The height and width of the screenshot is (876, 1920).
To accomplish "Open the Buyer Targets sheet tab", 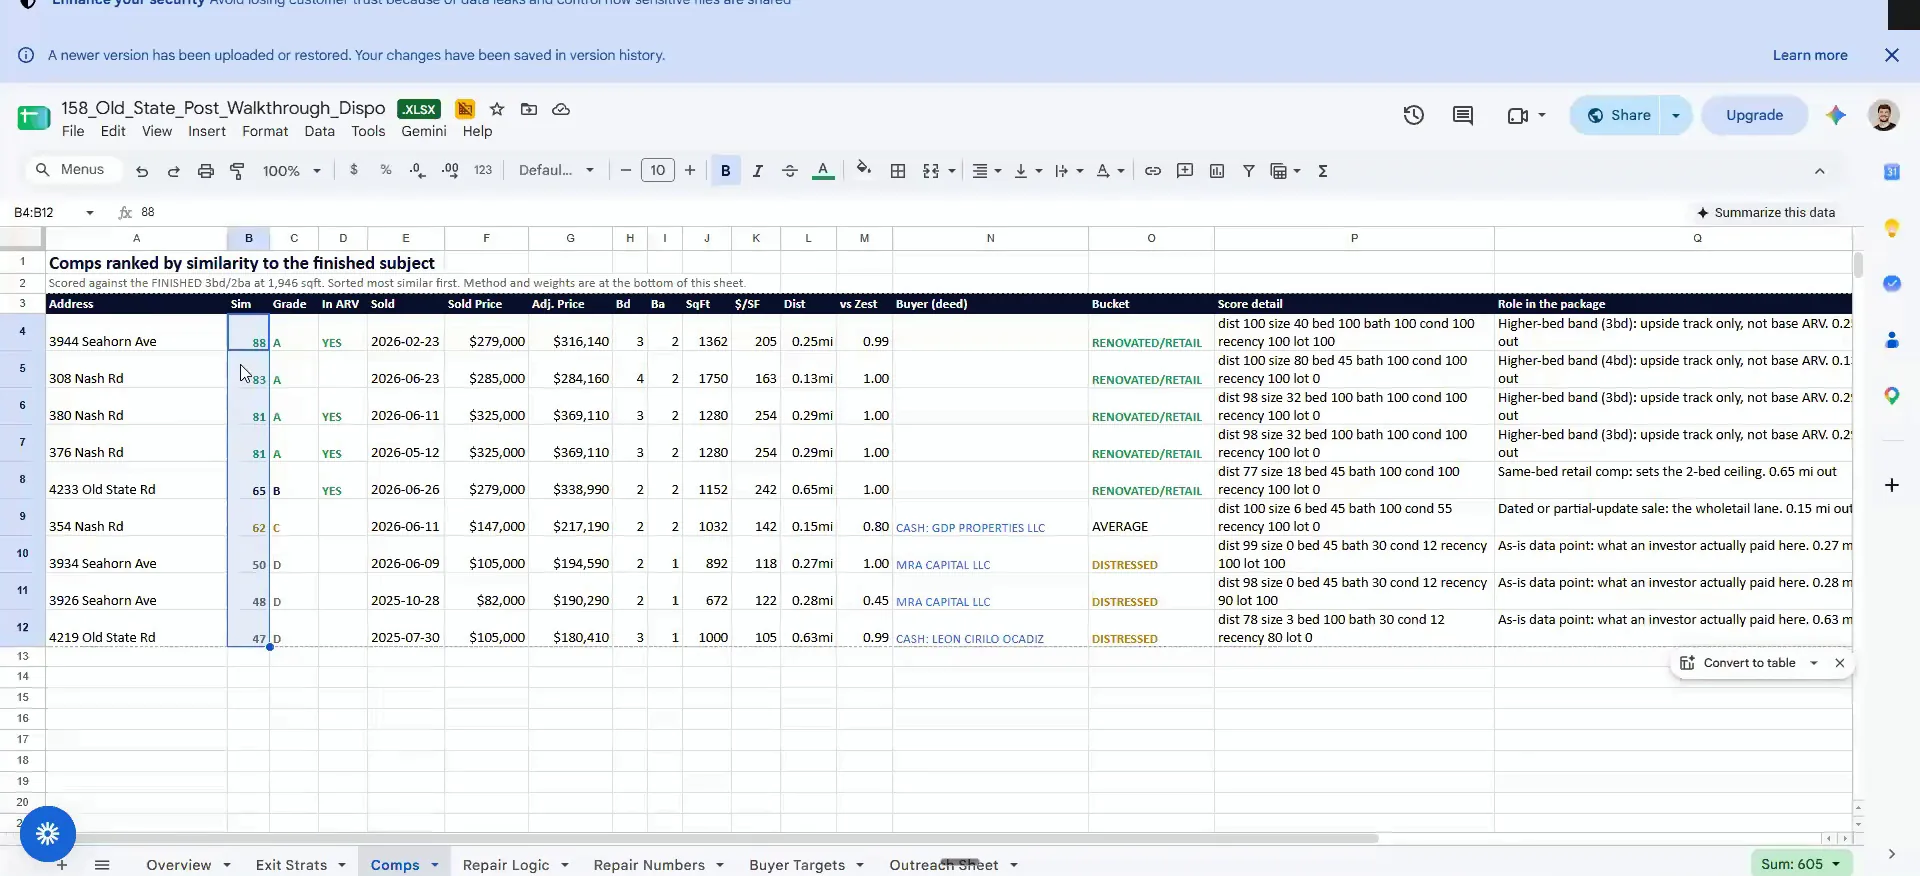I will 797,865.
